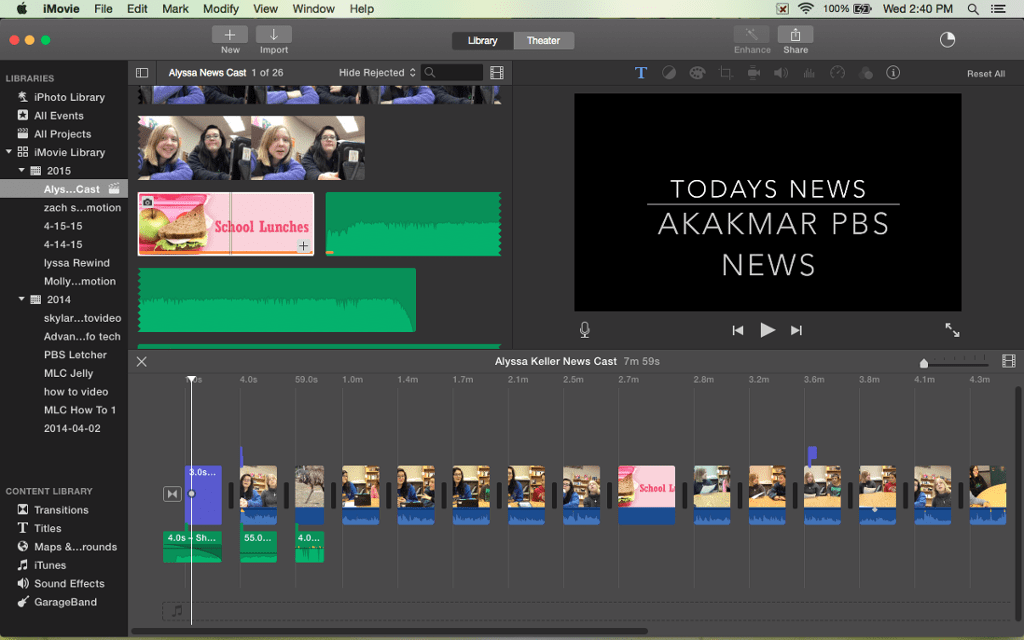1024x640 pixels.
Task: Open the speed adjustment tool
Action: pyautogui.click(x=837, y=72)
